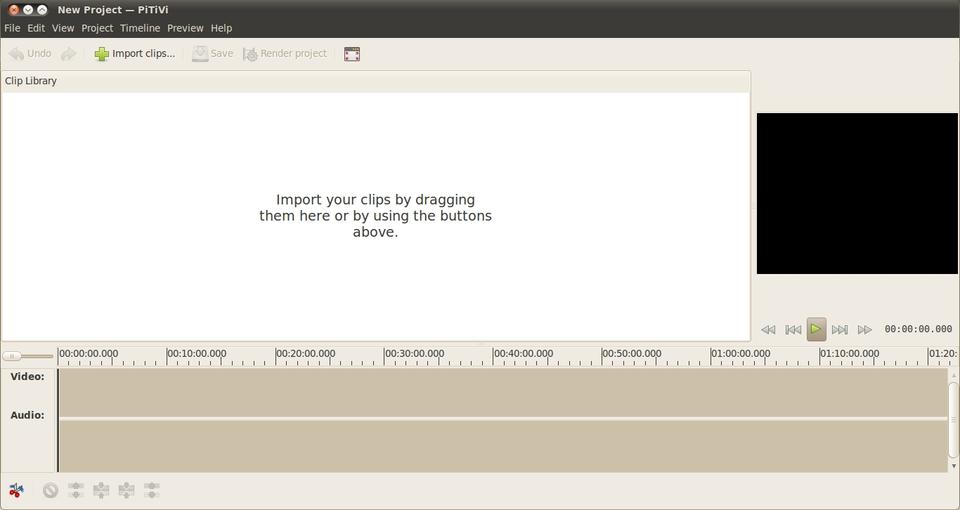The height and width of the screenshot is (510, 960).
Task: Select the razor split tool
Action: [x=17, y=490]
